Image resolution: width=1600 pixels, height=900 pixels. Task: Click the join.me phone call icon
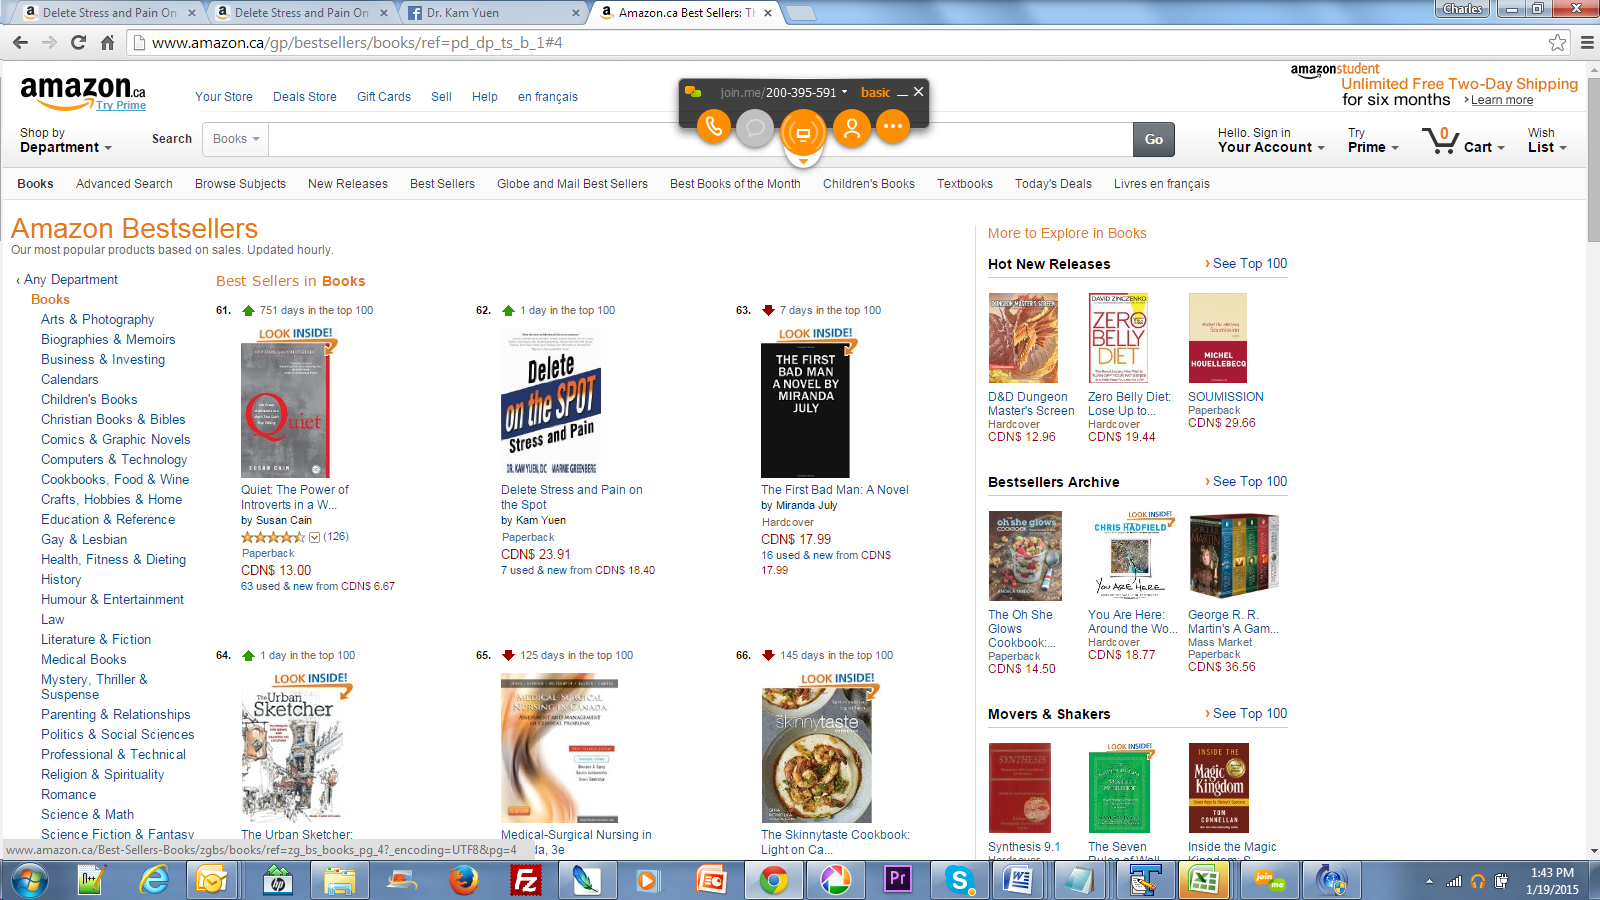[713, 127]
